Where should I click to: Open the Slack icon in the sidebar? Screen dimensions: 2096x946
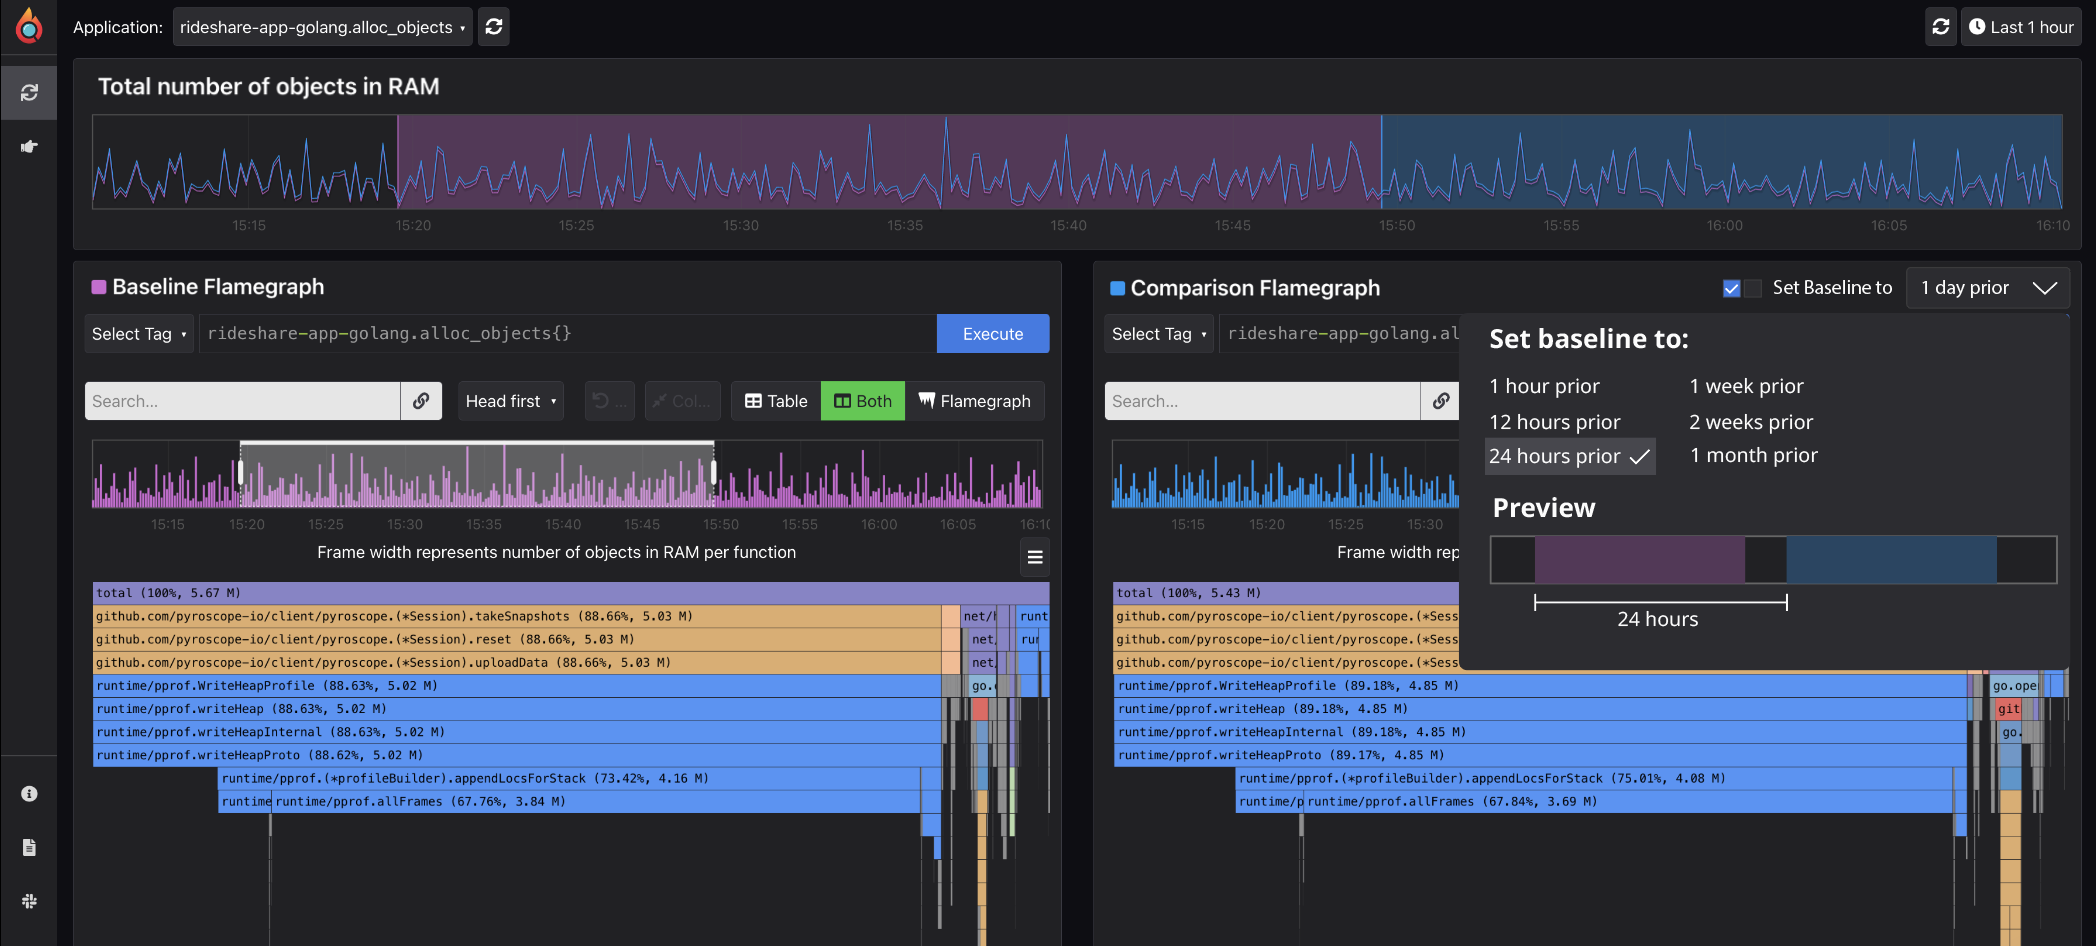pyautogui.click(x=28, y=901)
